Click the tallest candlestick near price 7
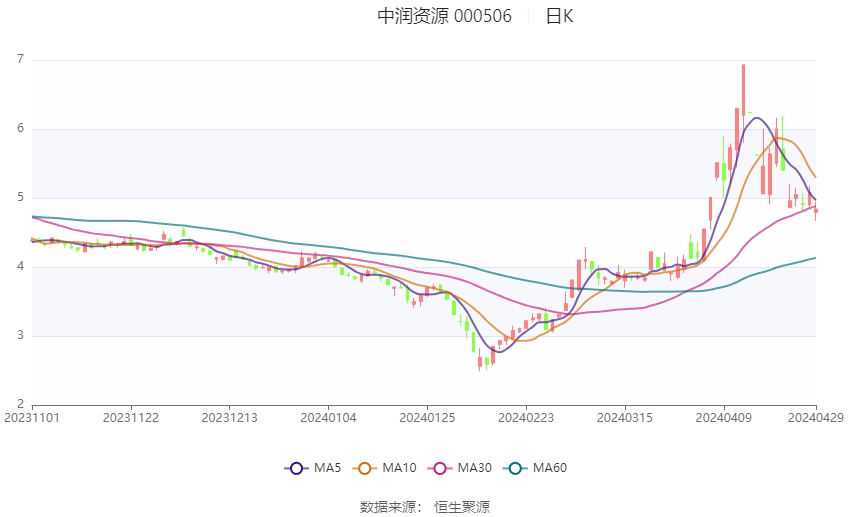This screenshot has width=850, height=517. click(x=743, y=103)
